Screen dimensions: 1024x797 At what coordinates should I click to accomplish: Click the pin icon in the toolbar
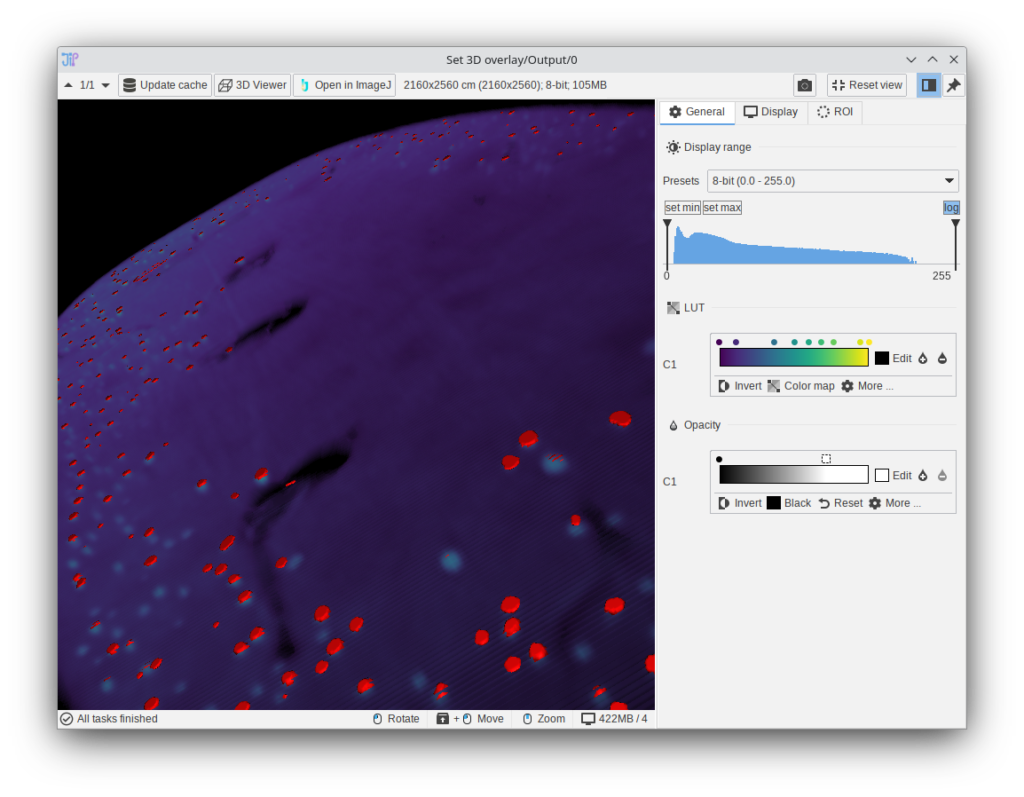click(x=953, y=85)
